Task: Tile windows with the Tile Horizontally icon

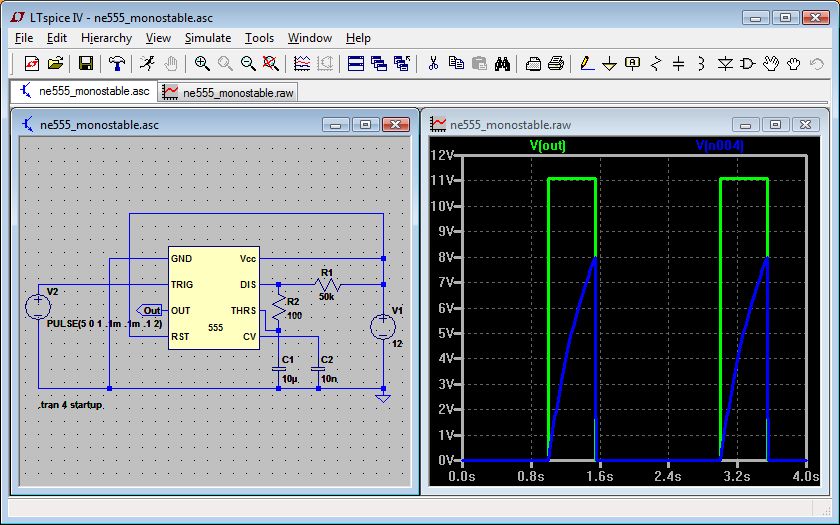Action: [x=356, y=64]
